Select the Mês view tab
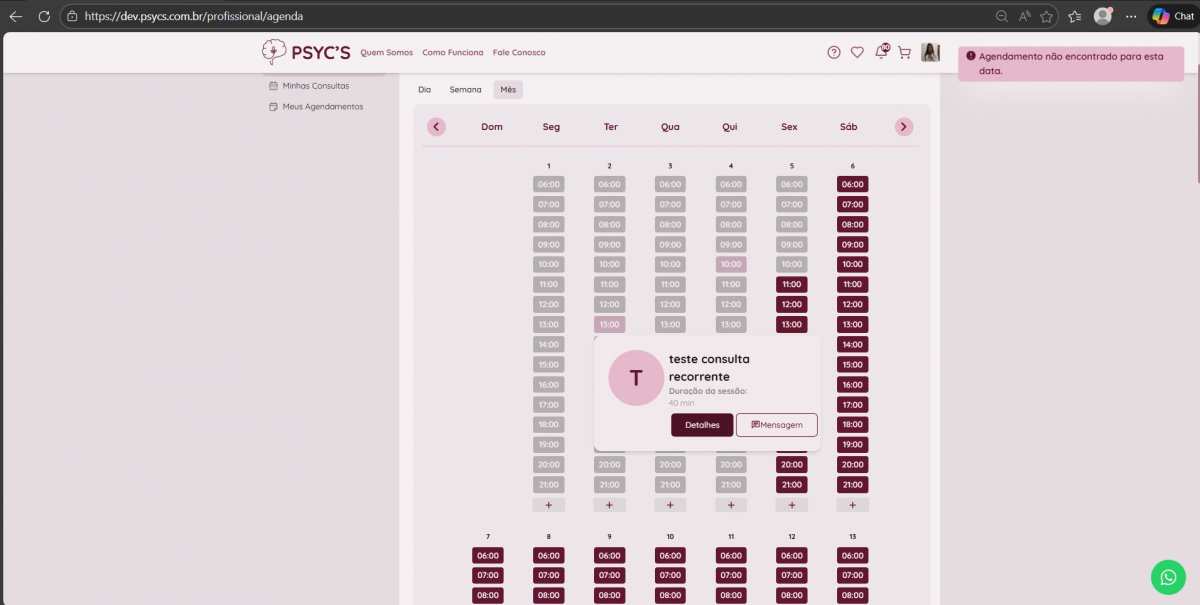Screen dimensions: 1200x605 tap(508, 90)
